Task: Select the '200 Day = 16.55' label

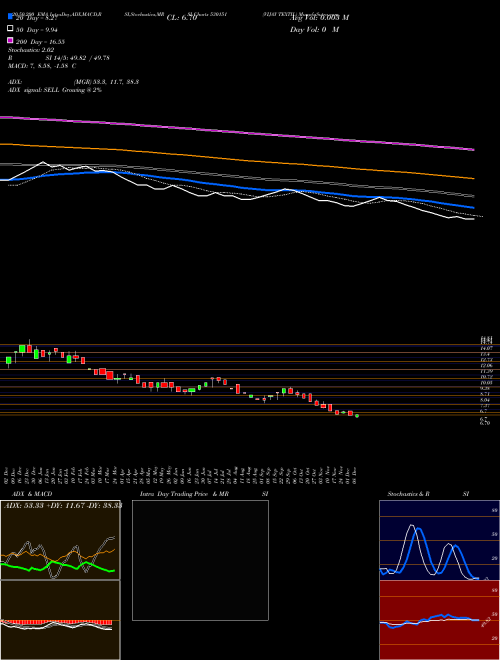Action: click(40, 42)
